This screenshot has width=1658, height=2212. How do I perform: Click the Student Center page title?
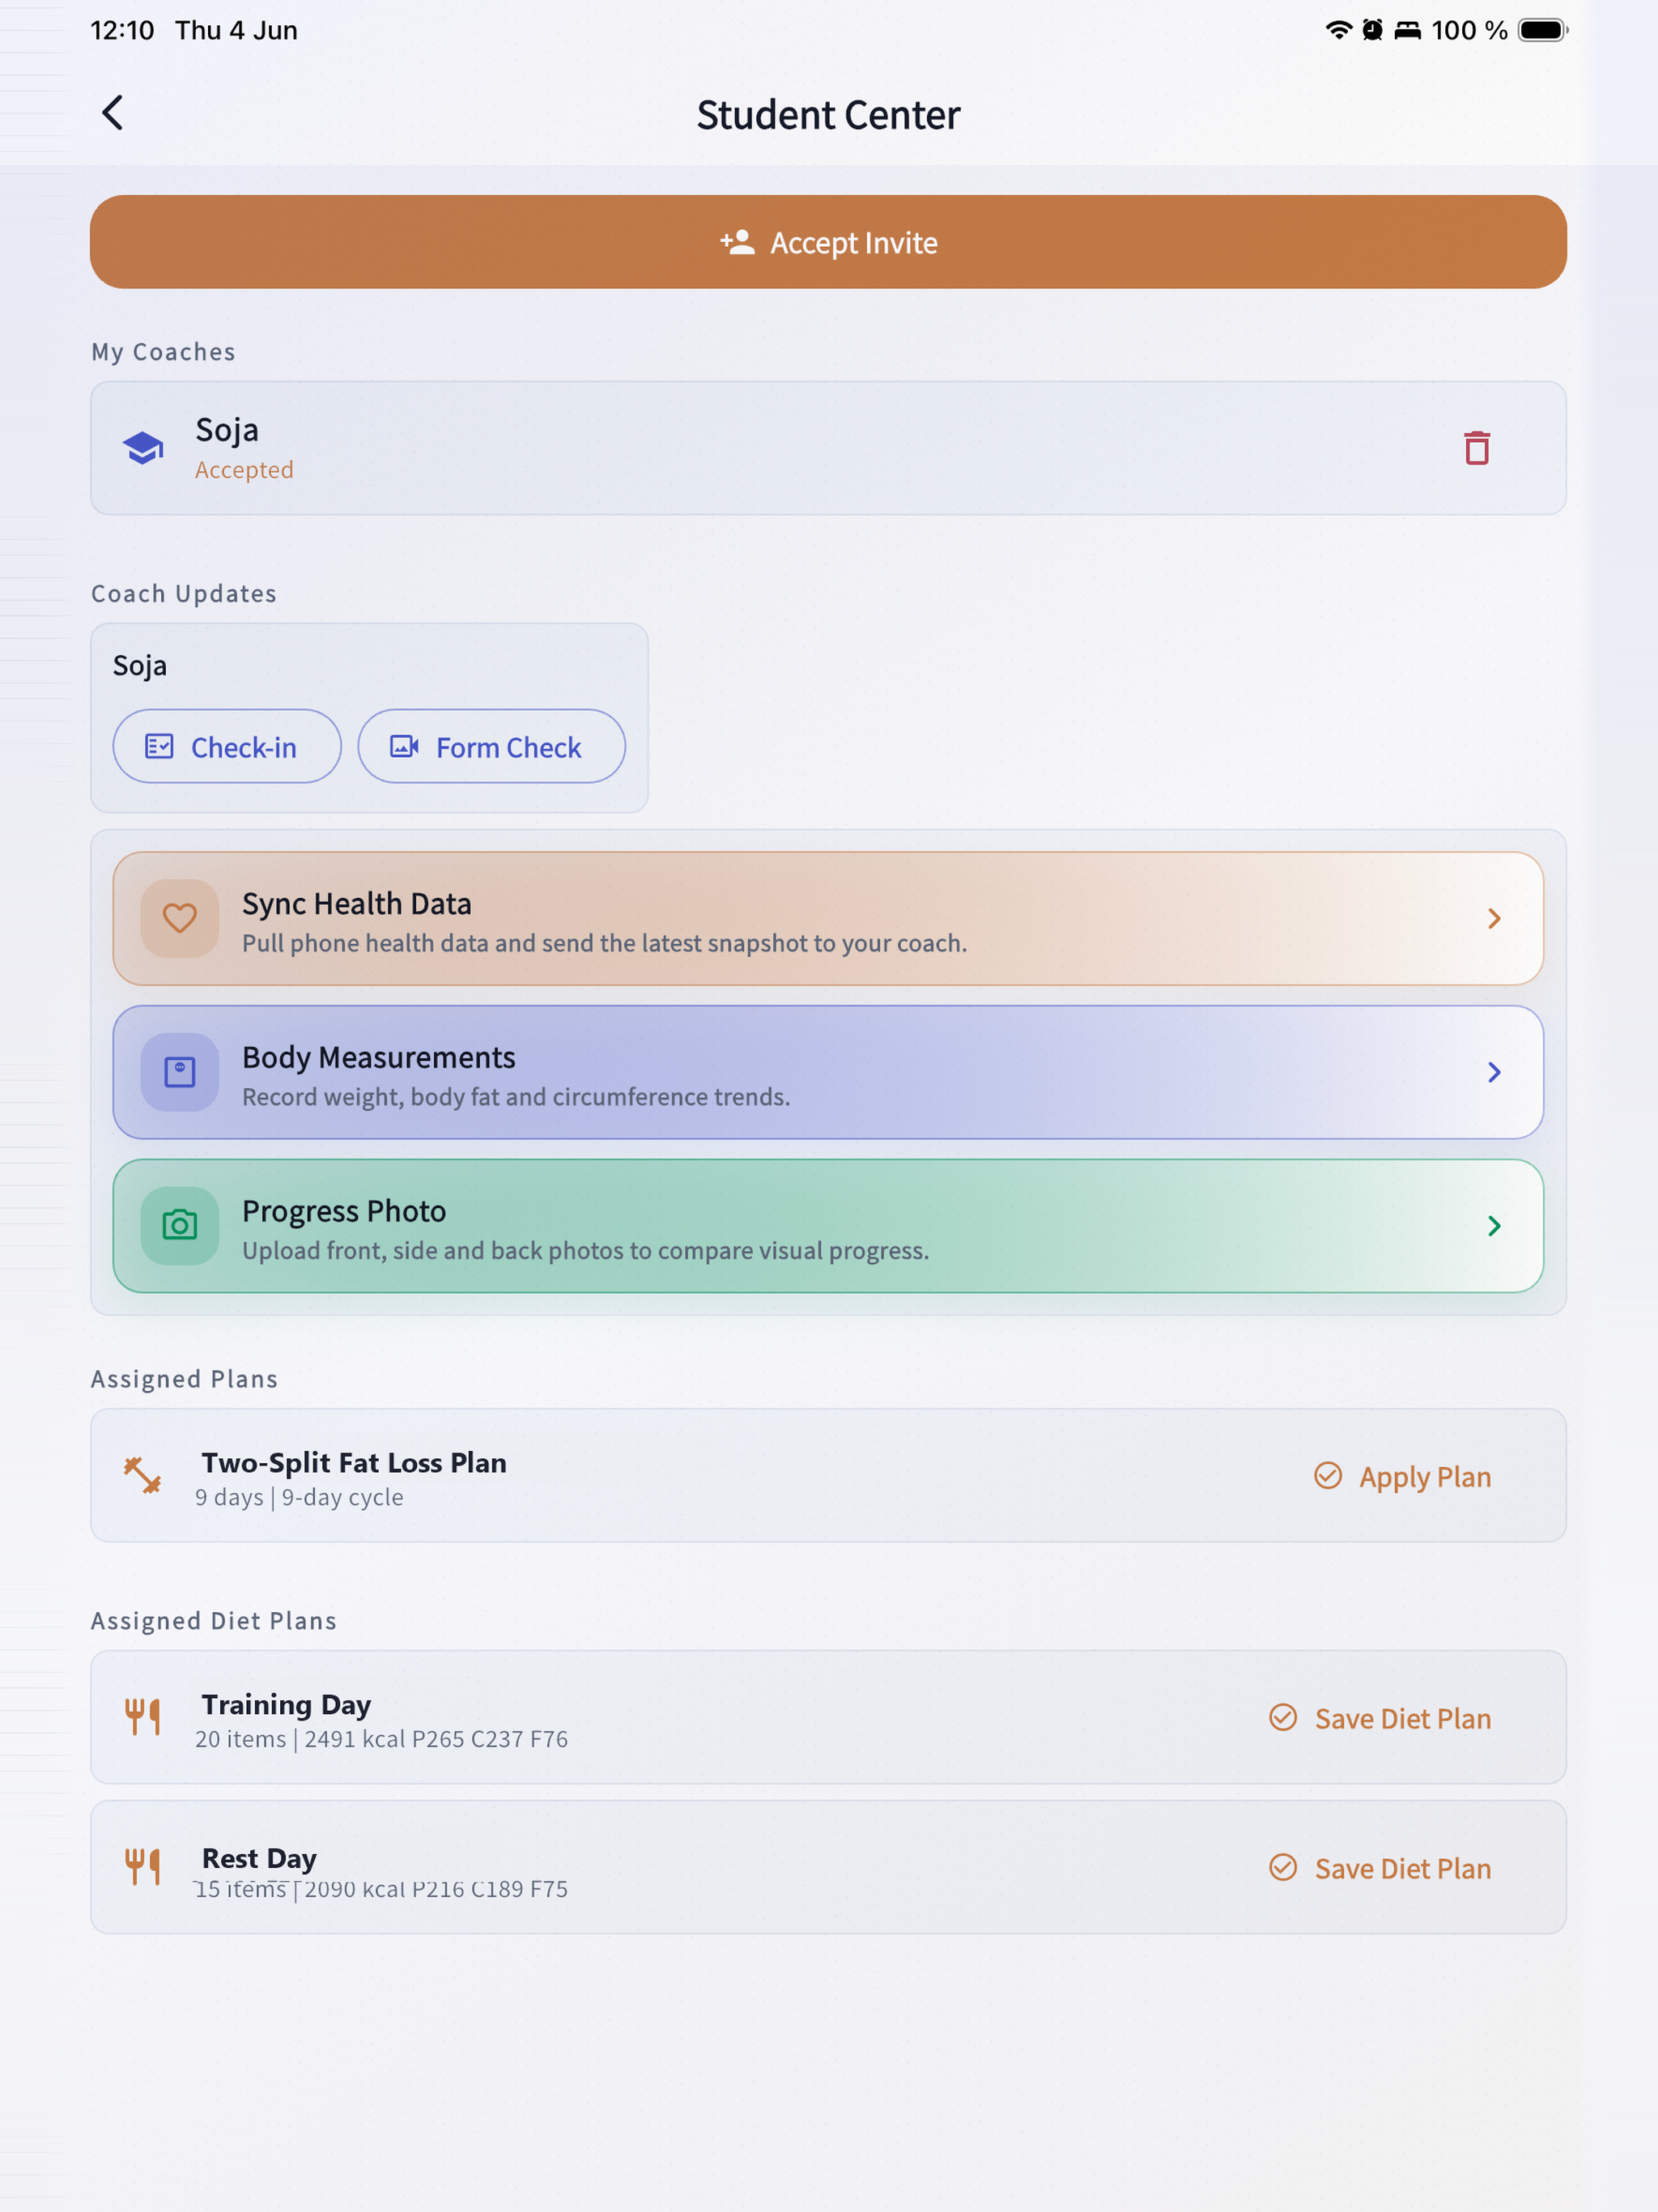[828, 115]
